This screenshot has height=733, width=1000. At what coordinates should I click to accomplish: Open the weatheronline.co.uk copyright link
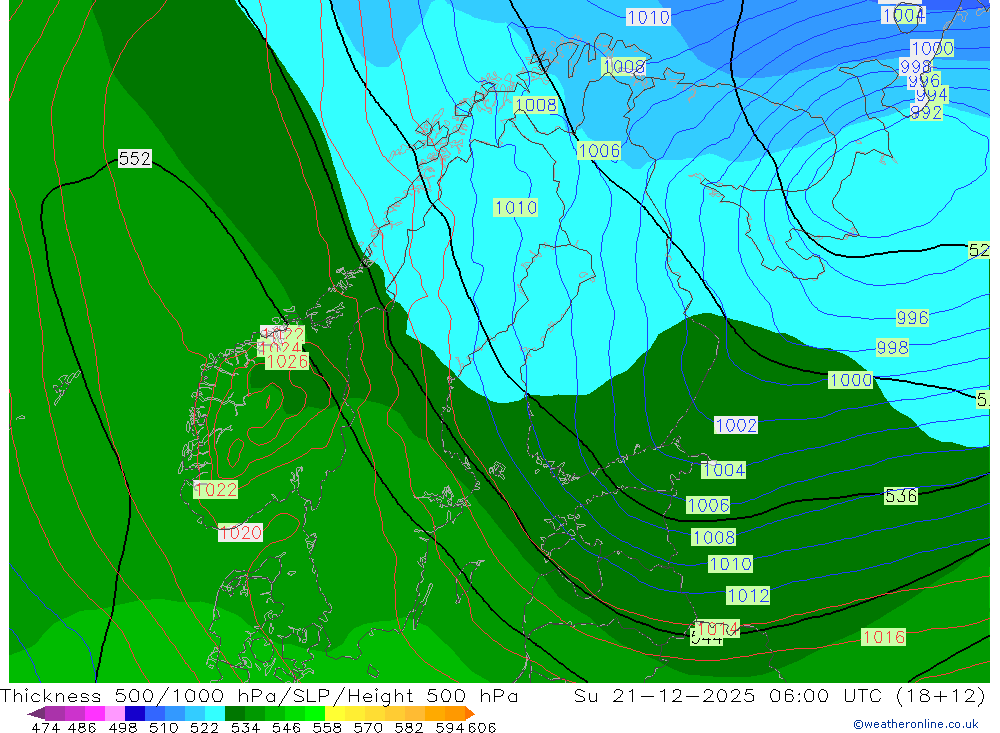[916, 724]
